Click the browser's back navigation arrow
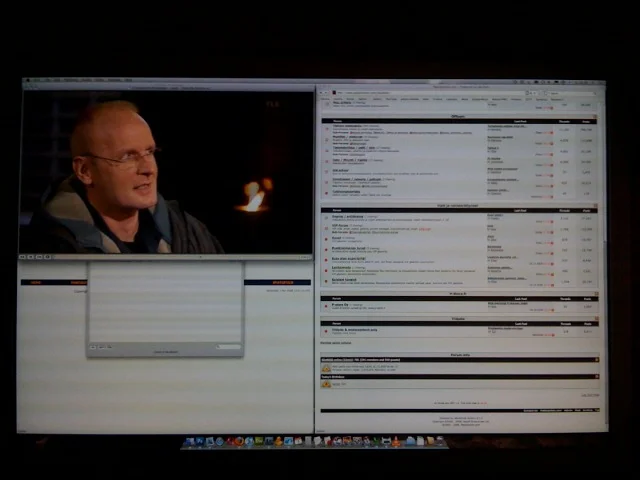The image size is (640, 480). (x=323, y=92)
